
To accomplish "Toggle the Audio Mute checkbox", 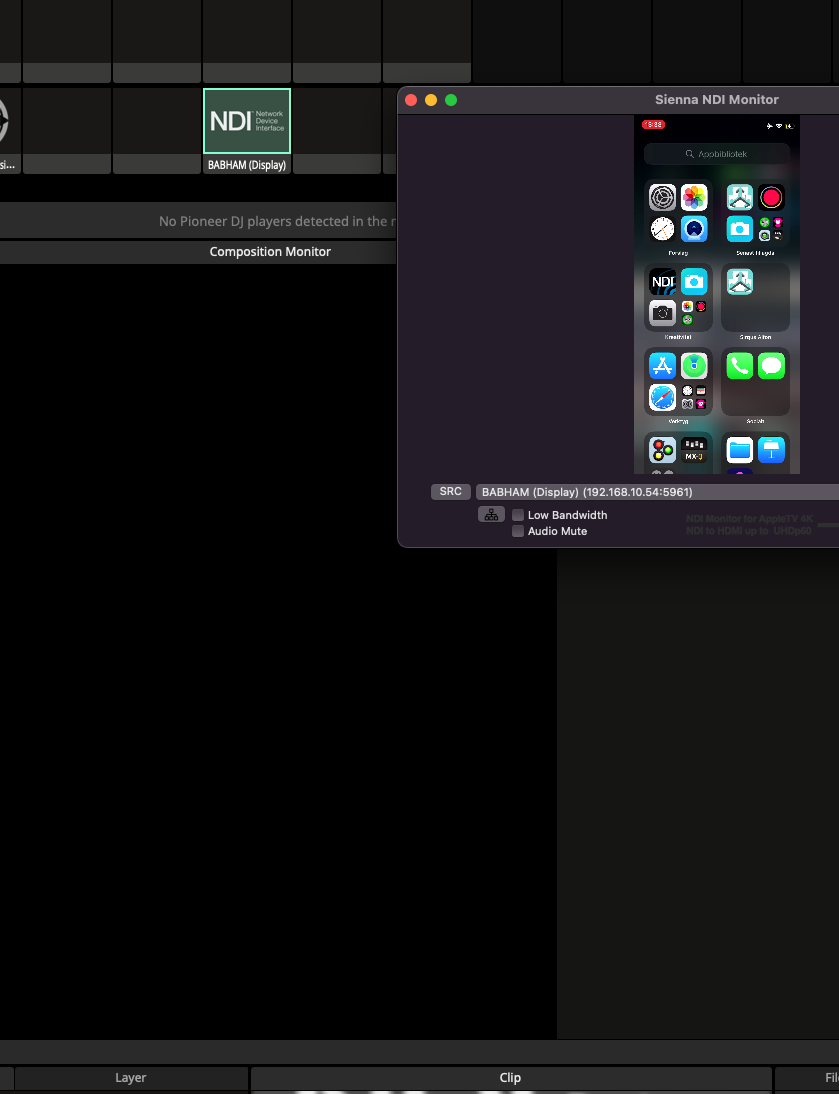I will click(518, 531).
